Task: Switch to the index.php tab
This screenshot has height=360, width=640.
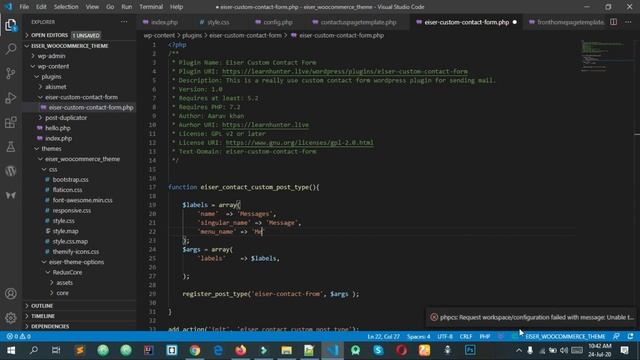Action: point(164,22)
